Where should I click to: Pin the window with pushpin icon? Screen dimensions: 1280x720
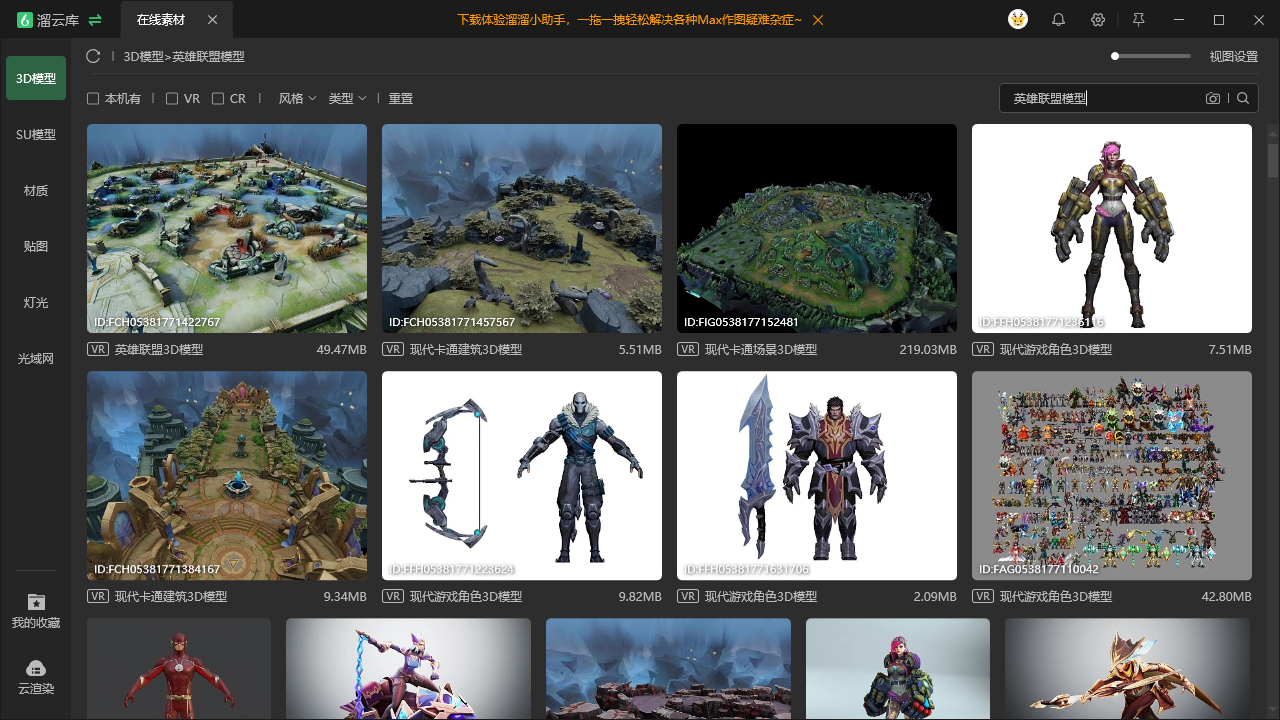pyautogui.click(x=1138, y=20)
